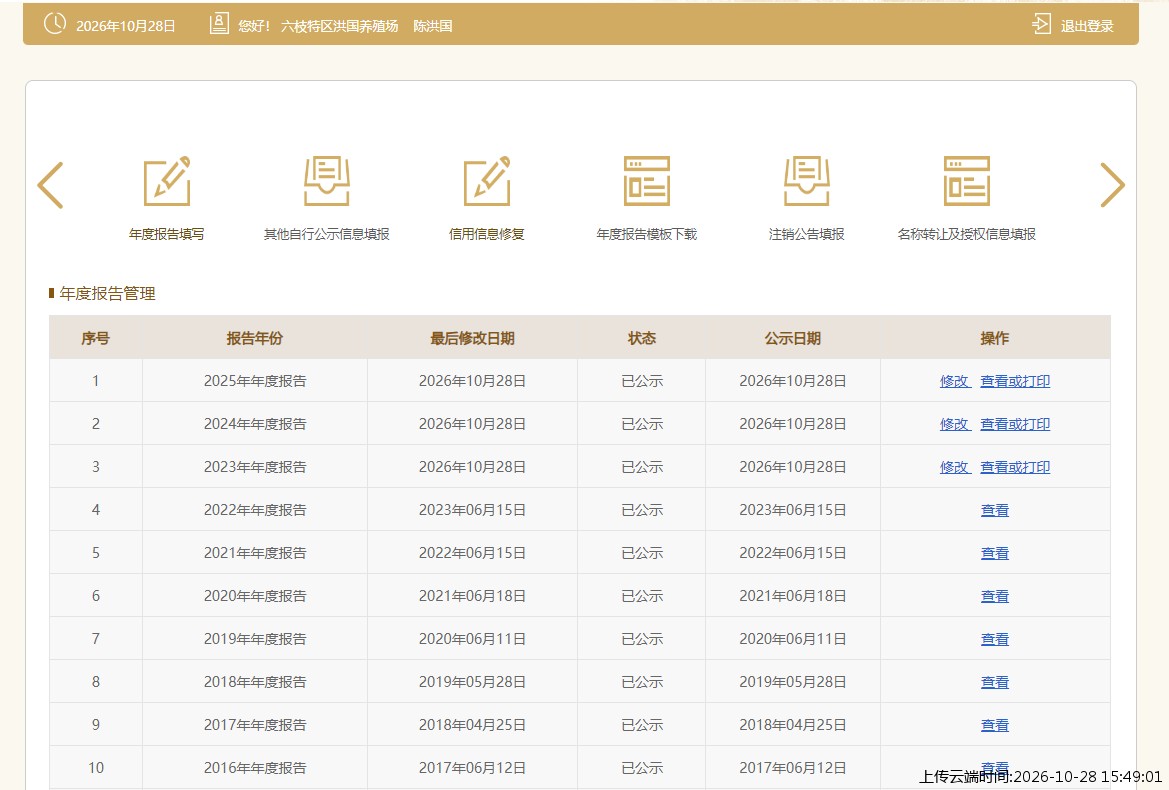The image size is (1169, 790).
Task: Click 修改 for the 2024 annual report
Action: coord(954,424)
